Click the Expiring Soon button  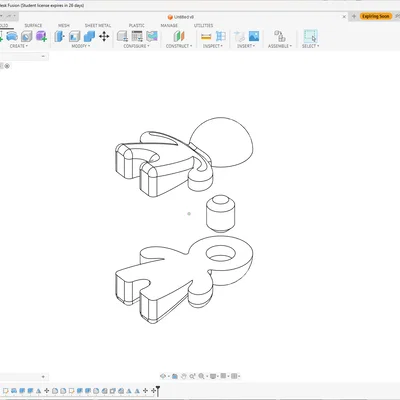tap(376, 16)
